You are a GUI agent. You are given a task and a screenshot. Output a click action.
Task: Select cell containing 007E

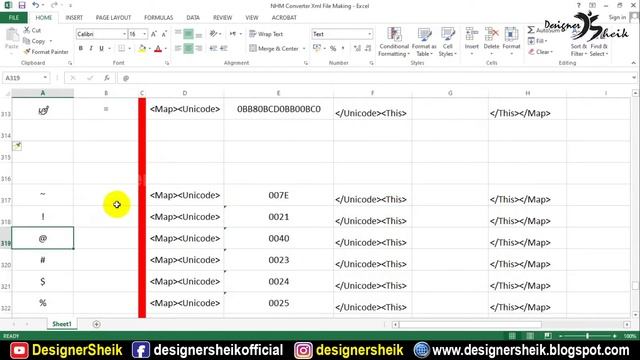pyautogui.click(x=278, y=195)
